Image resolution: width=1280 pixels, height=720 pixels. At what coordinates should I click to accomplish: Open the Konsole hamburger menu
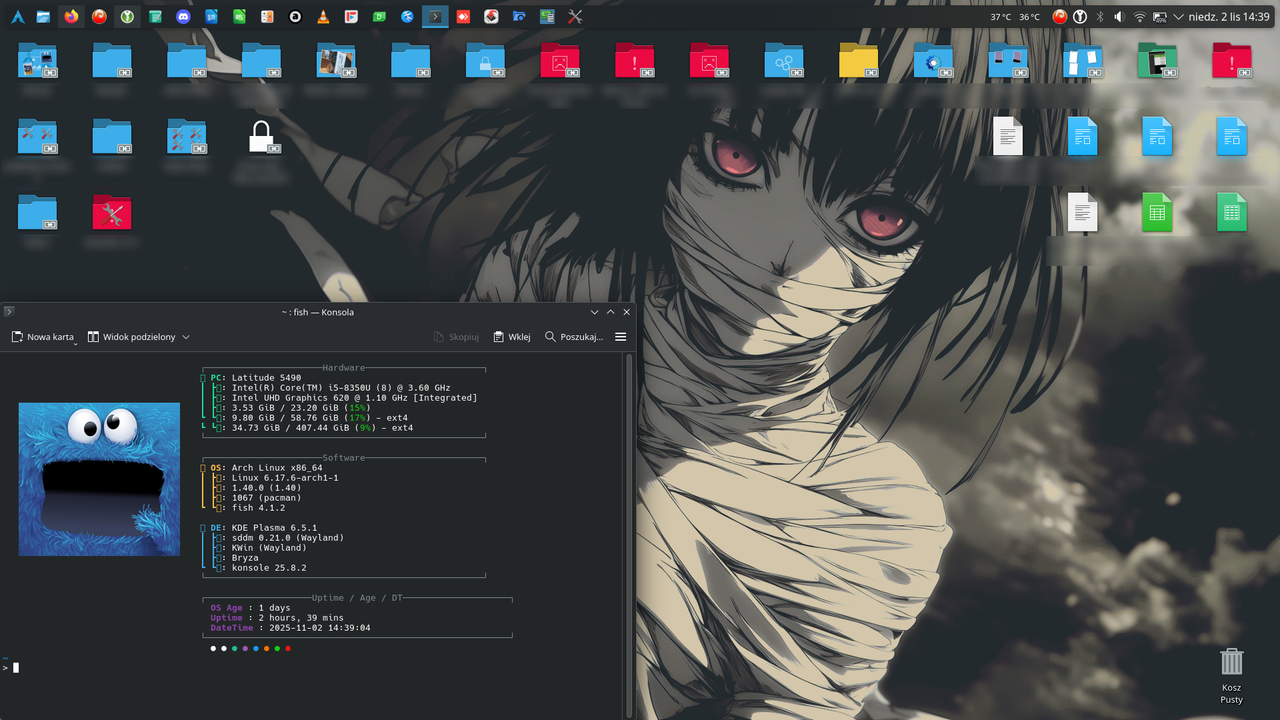pyautogui.click(x=620, y=337)
